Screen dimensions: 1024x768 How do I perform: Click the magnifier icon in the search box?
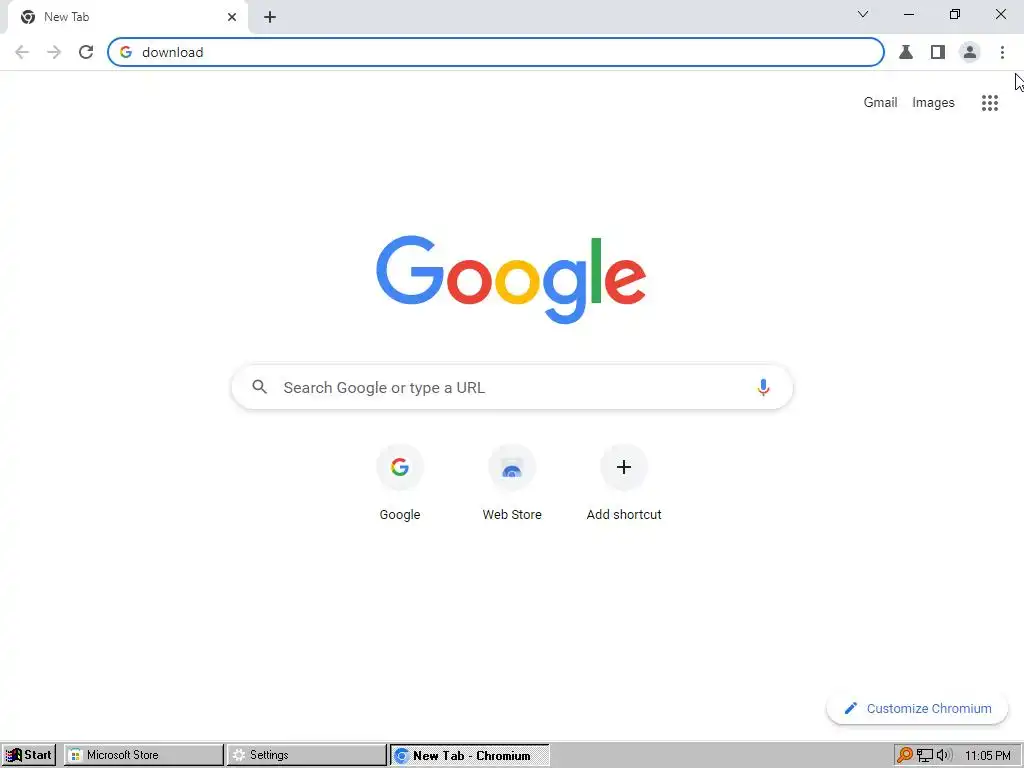point(260,387)
